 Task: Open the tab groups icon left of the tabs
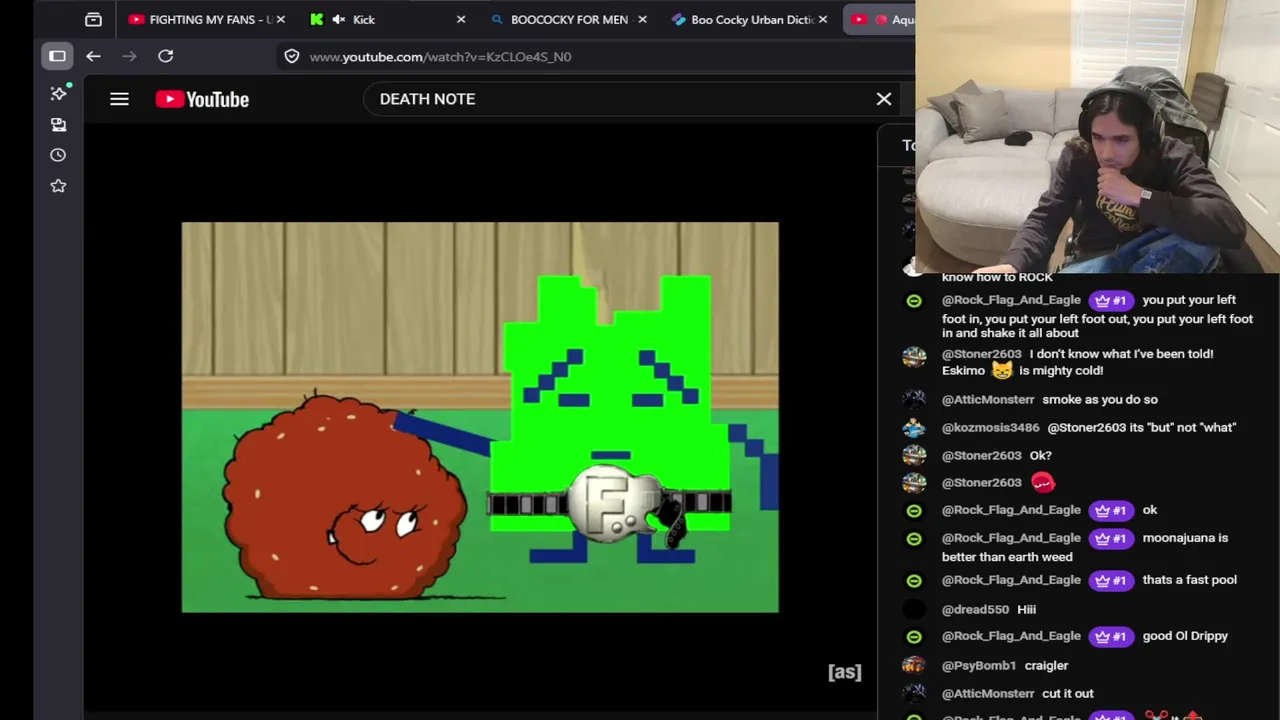tap(93, 19)
